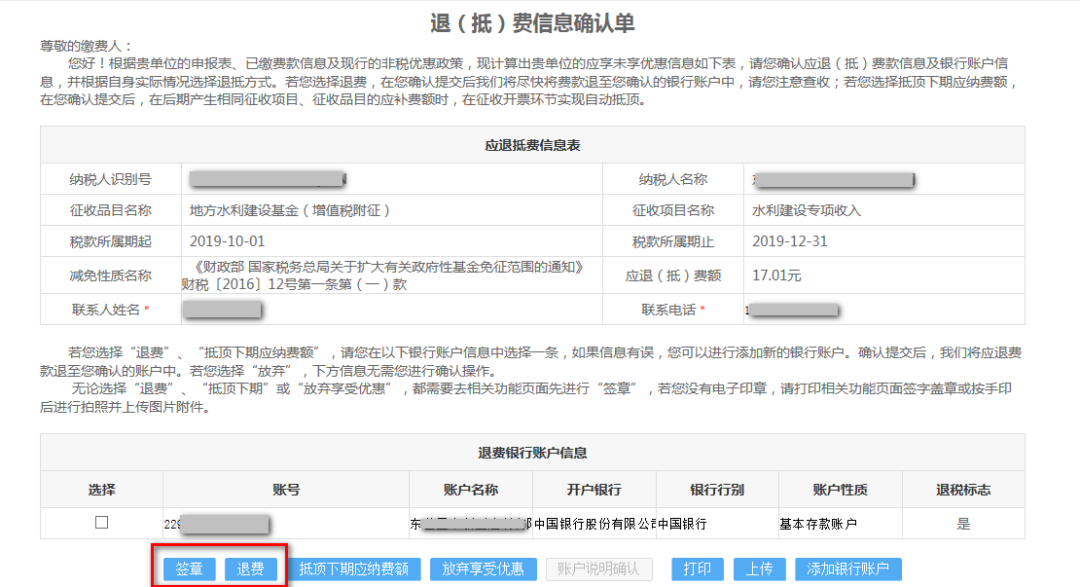Click the 退税标志 column header
Viewport: 1080px width, 587px height.
963,490
